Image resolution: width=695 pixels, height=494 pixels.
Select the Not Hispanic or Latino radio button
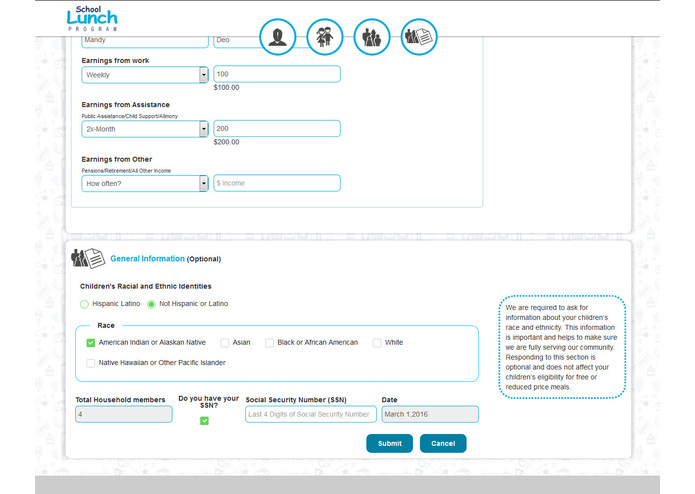[x=151, y=304]
